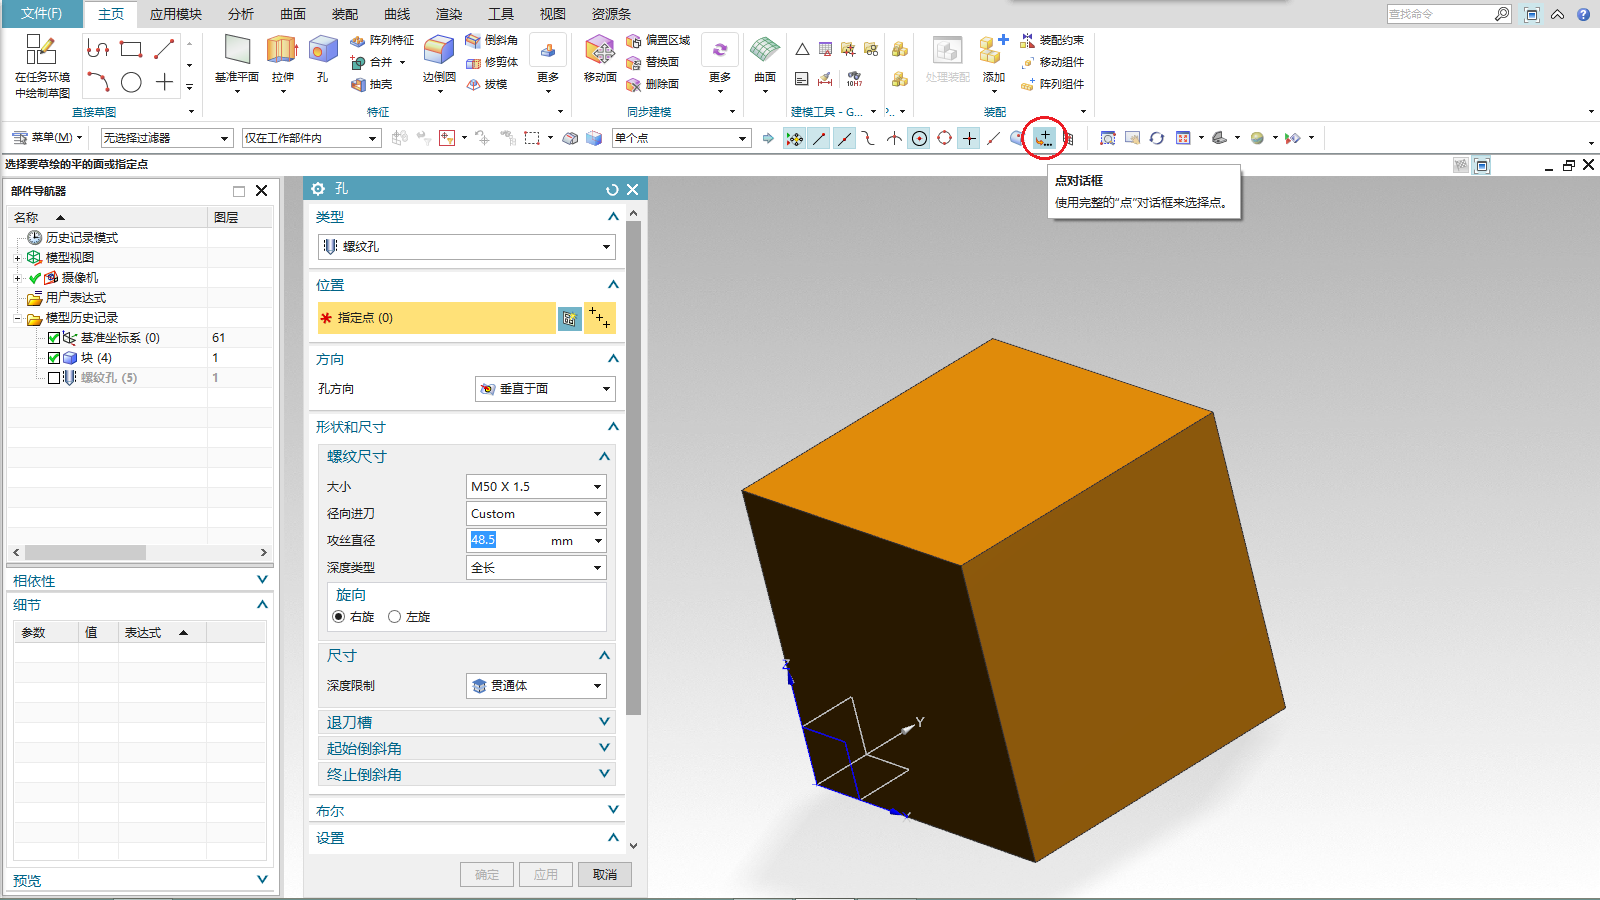Select the 左旋 (Left-hand) radio button
1600x900 pixels.
tap(395, 617)
